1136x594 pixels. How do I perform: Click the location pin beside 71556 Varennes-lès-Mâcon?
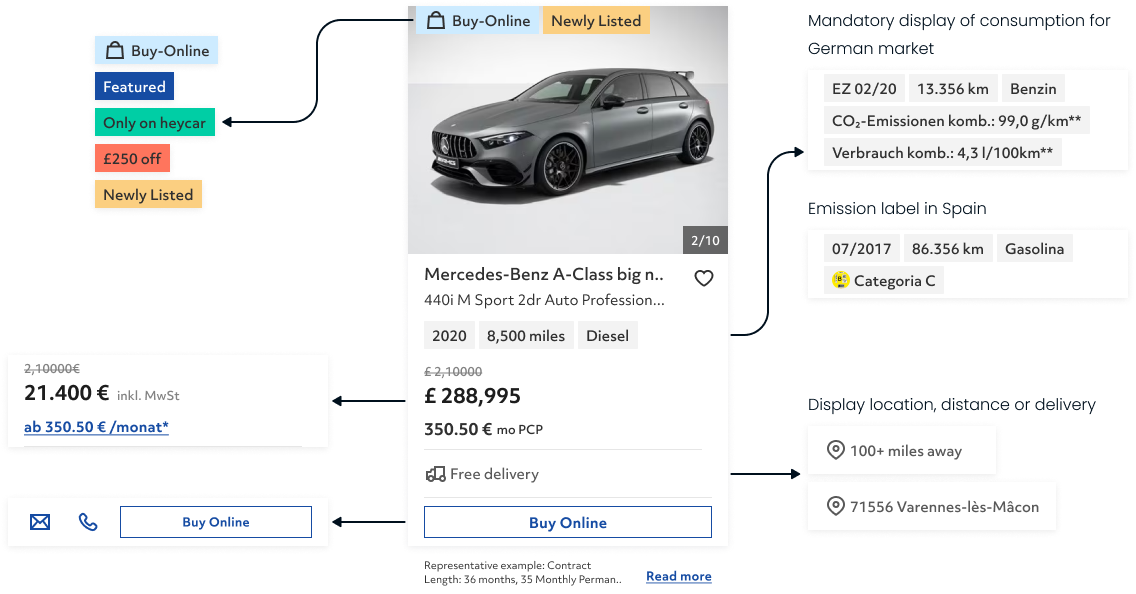(836, 507)
